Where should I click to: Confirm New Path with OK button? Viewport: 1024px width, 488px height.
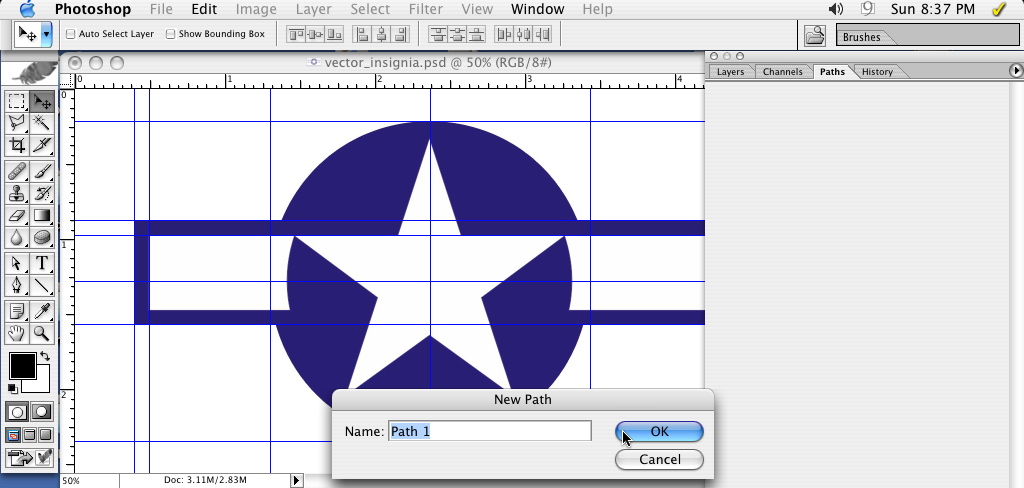659,431
